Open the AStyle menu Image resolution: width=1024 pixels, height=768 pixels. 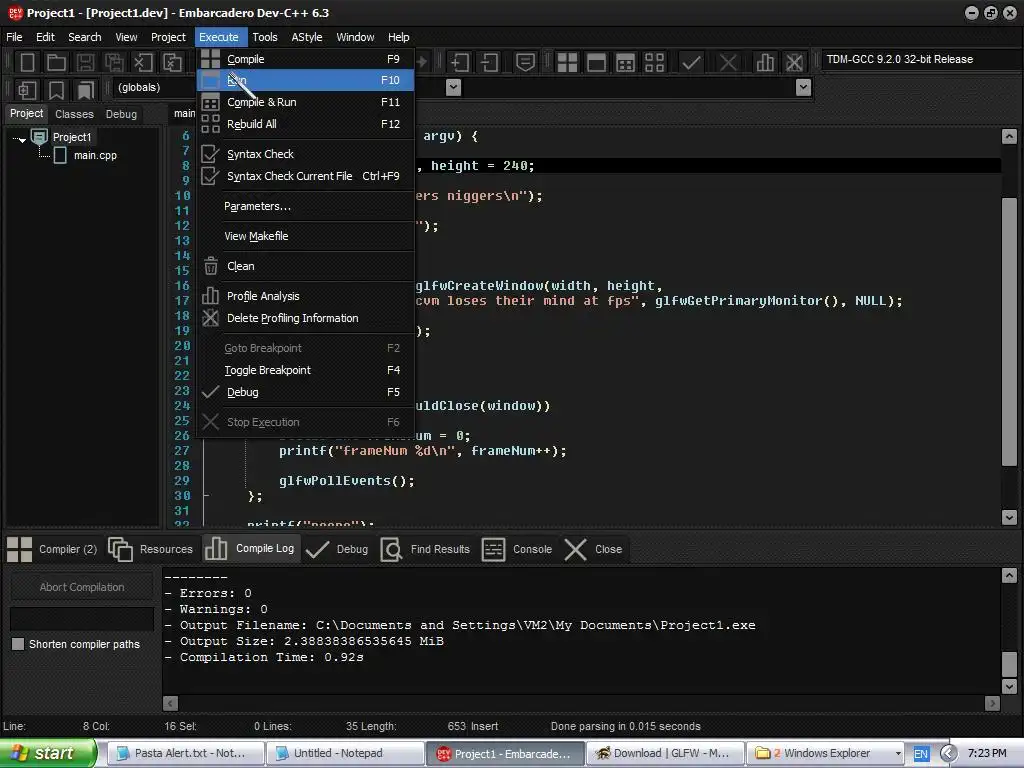[307, 37]
